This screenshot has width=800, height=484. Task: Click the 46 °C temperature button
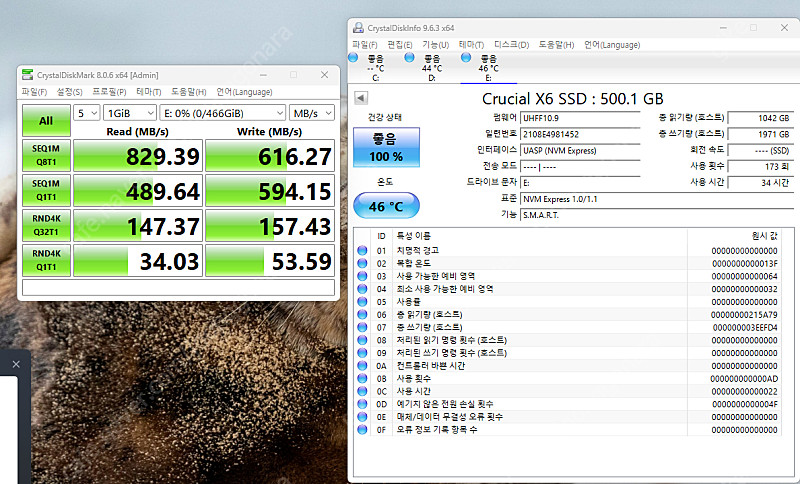386,206
